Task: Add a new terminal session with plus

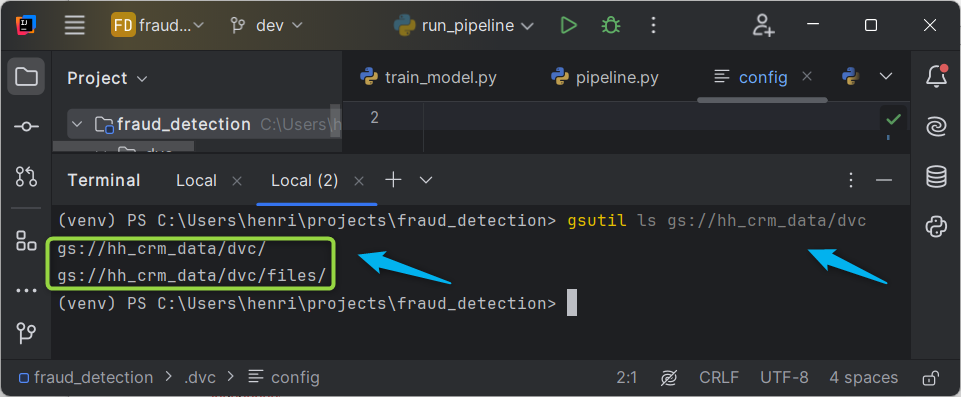Action: (x=393, y=180)
